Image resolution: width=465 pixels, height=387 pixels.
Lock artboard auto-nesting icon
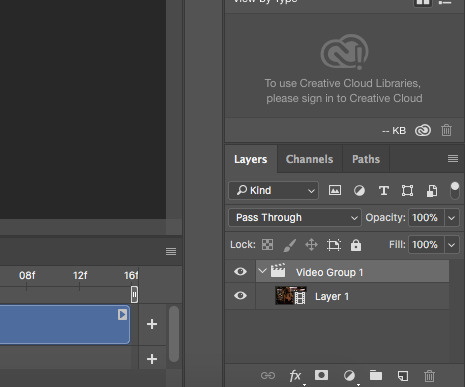pos(334,245)
